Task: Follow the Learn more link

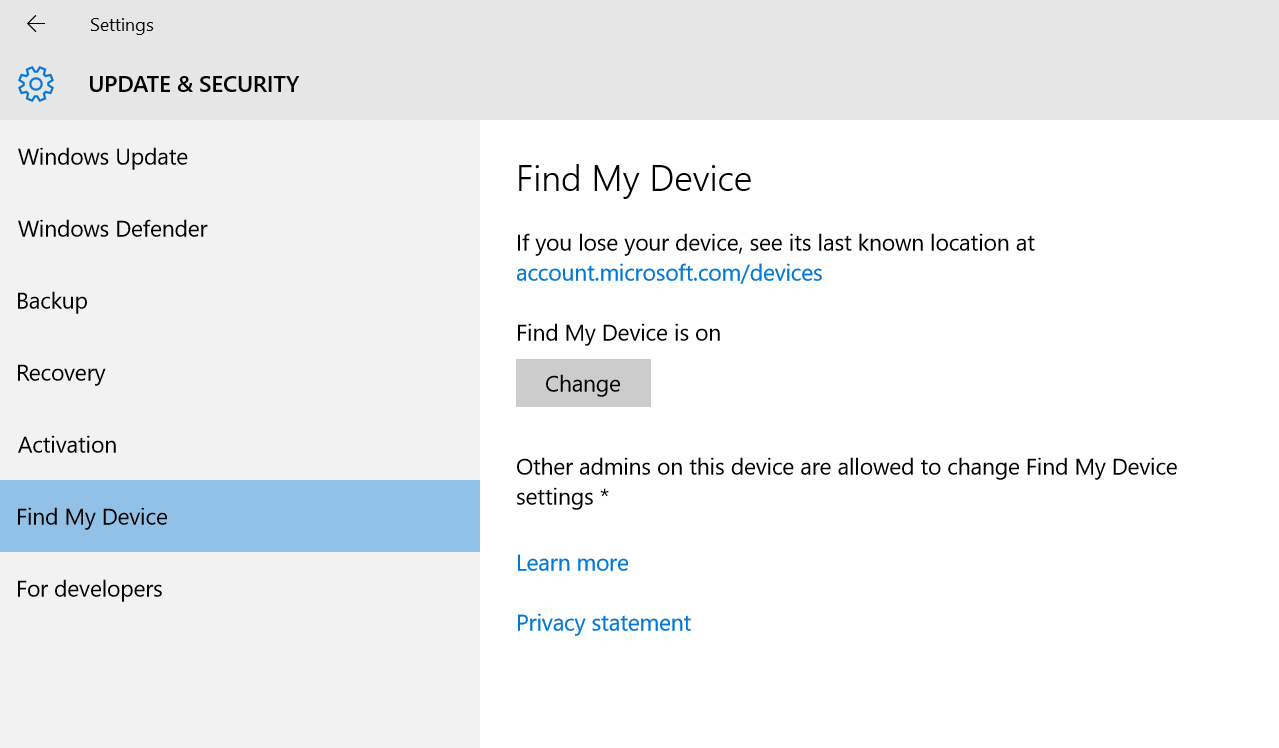Action: (x=572, y=563)
